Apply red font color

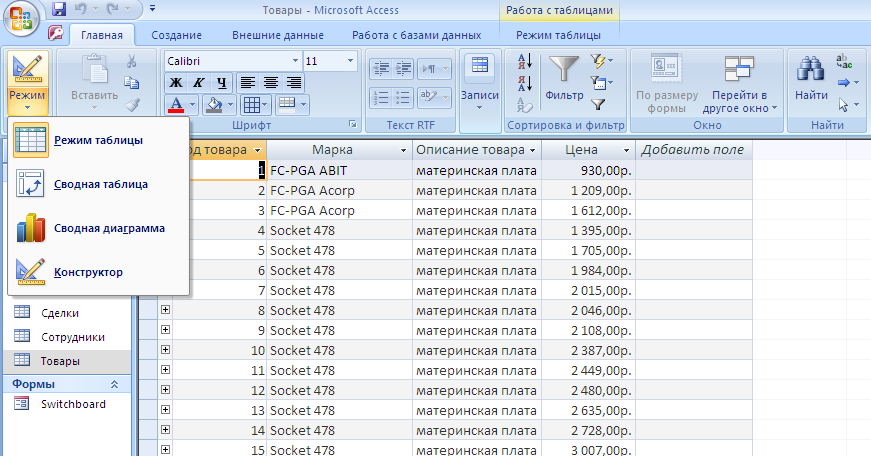[x=176, y=104]
